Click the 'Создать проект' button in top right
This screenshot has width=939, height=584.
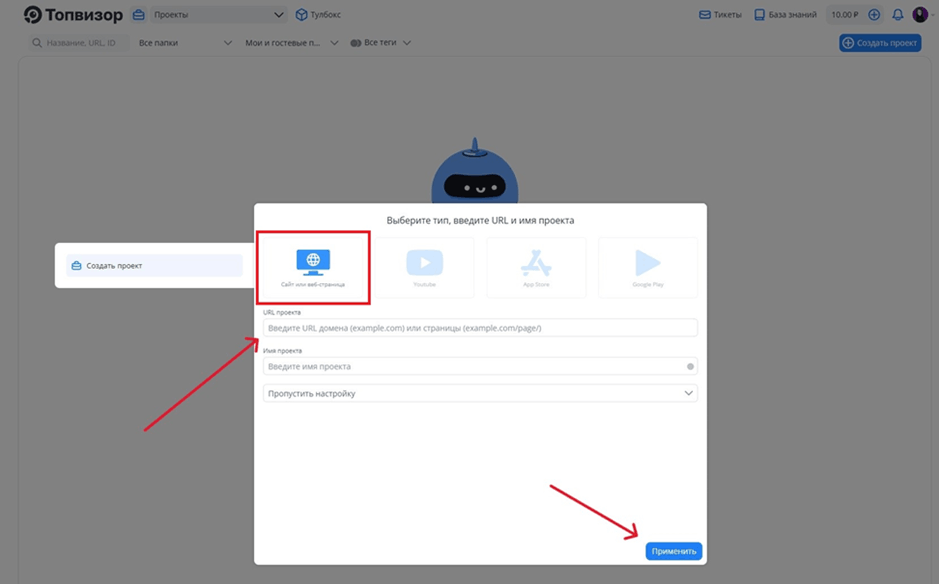click(x=880, y=43)
